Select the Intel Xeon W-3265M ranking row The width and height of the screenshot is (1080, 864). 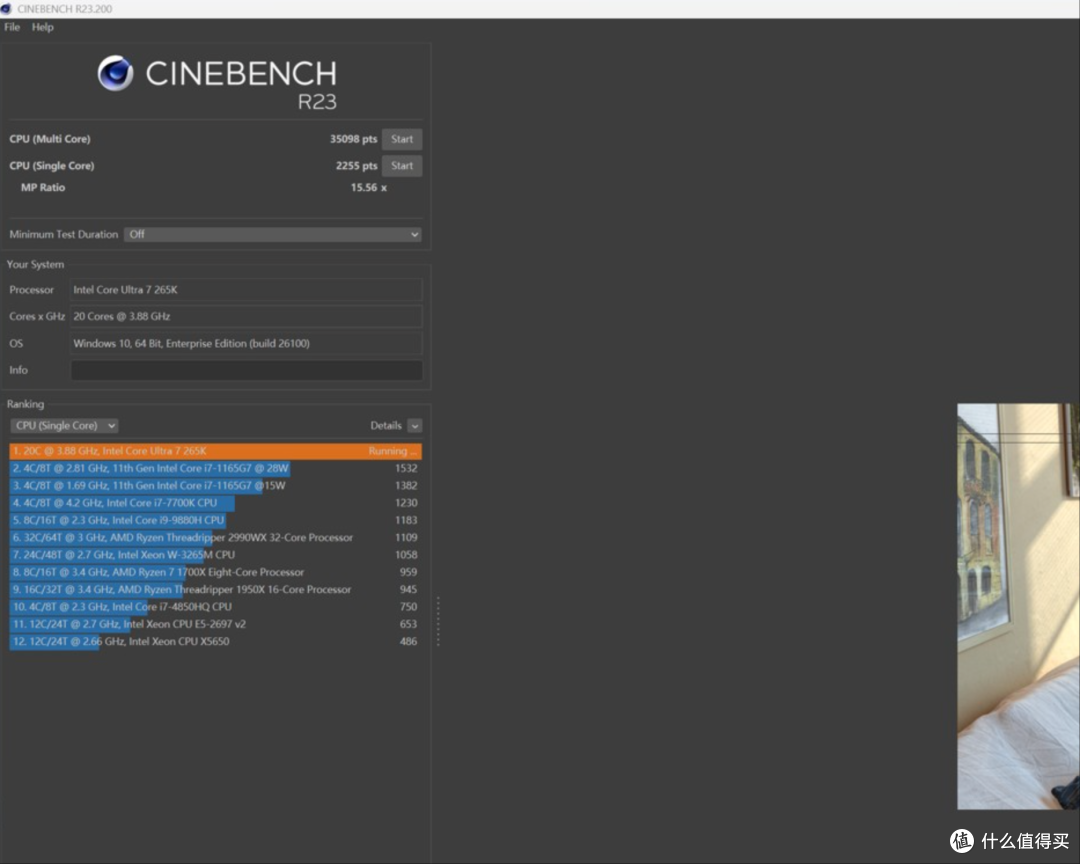[x=216, y=555]
